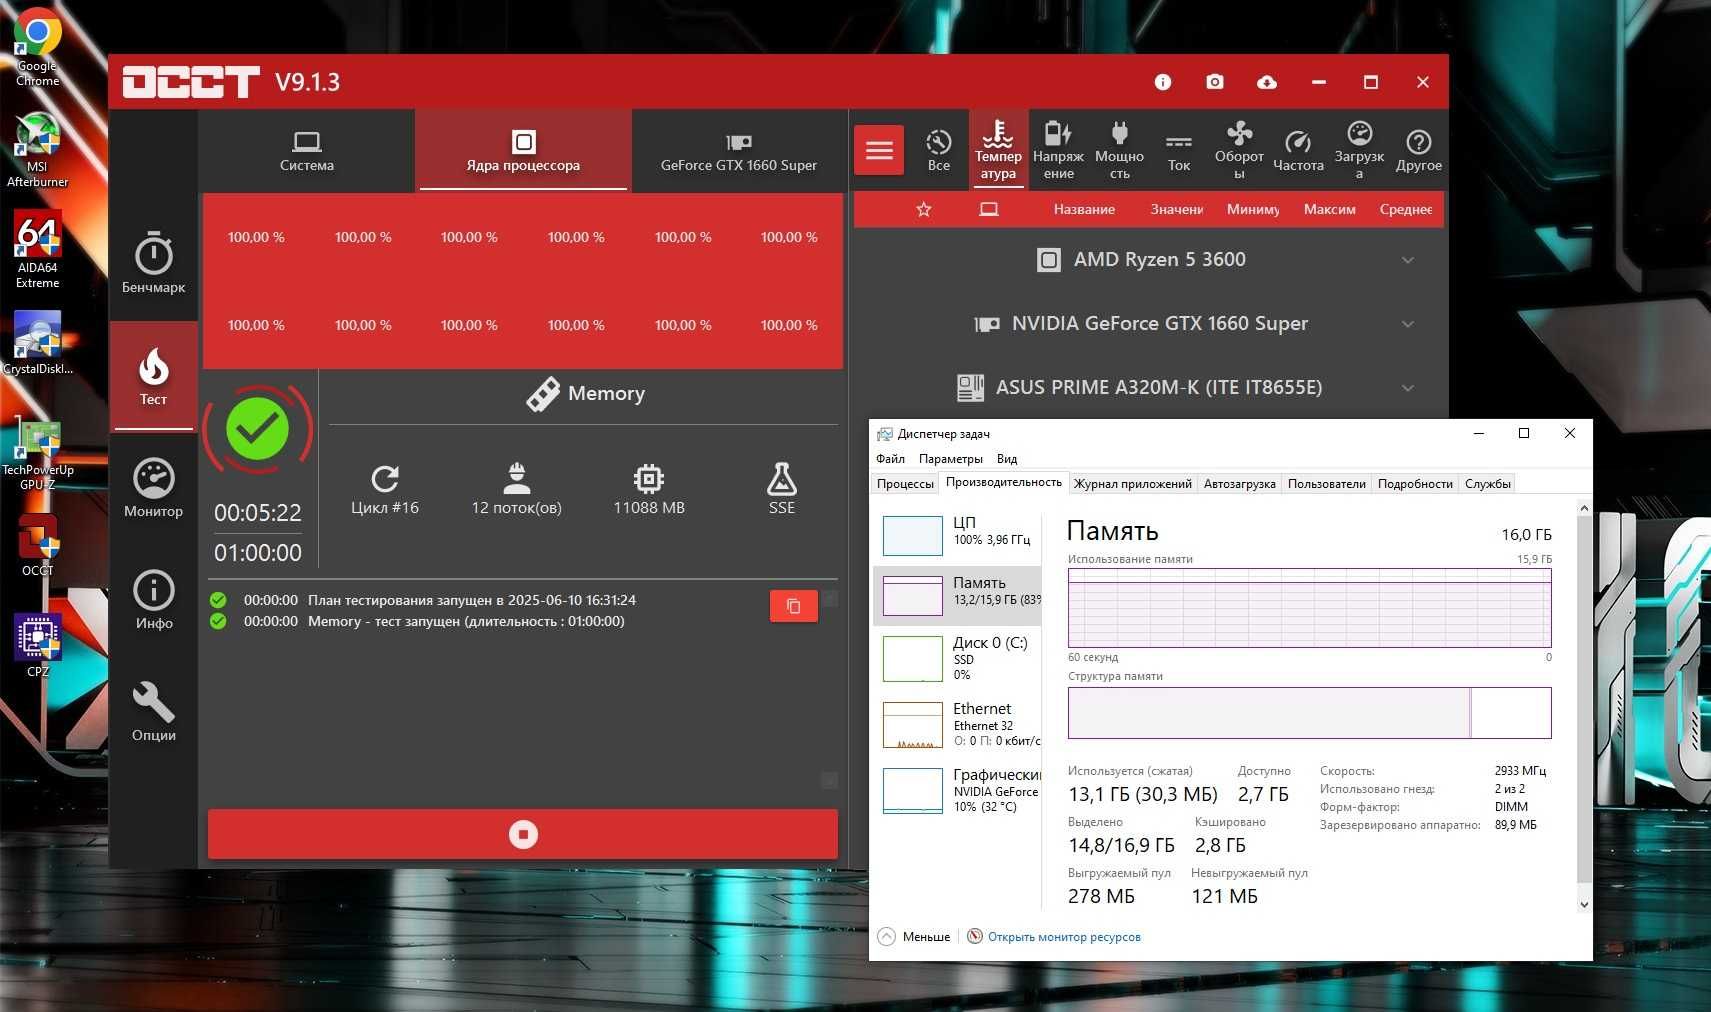Click the log panel scroll-to-bottom button
This screenshot has width=1711, height=1012.
click(829, 780)
